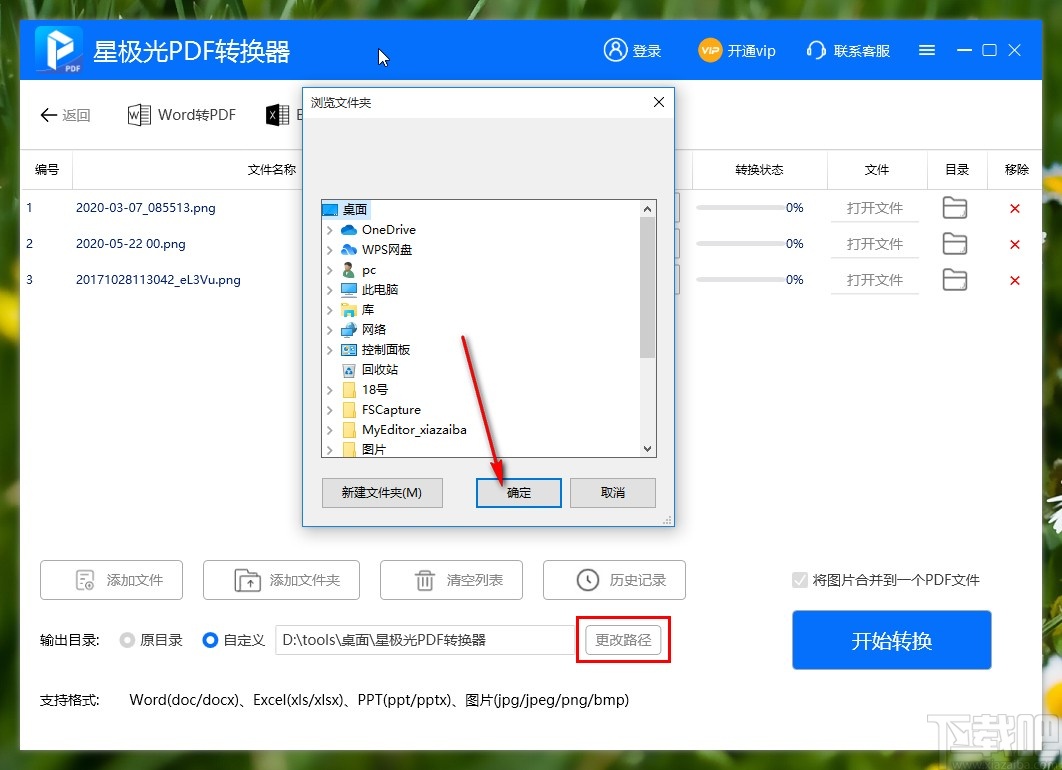Open the hamburger menu in the title bar
This screenshot has height=770, width=1062.
pos(926,49)
